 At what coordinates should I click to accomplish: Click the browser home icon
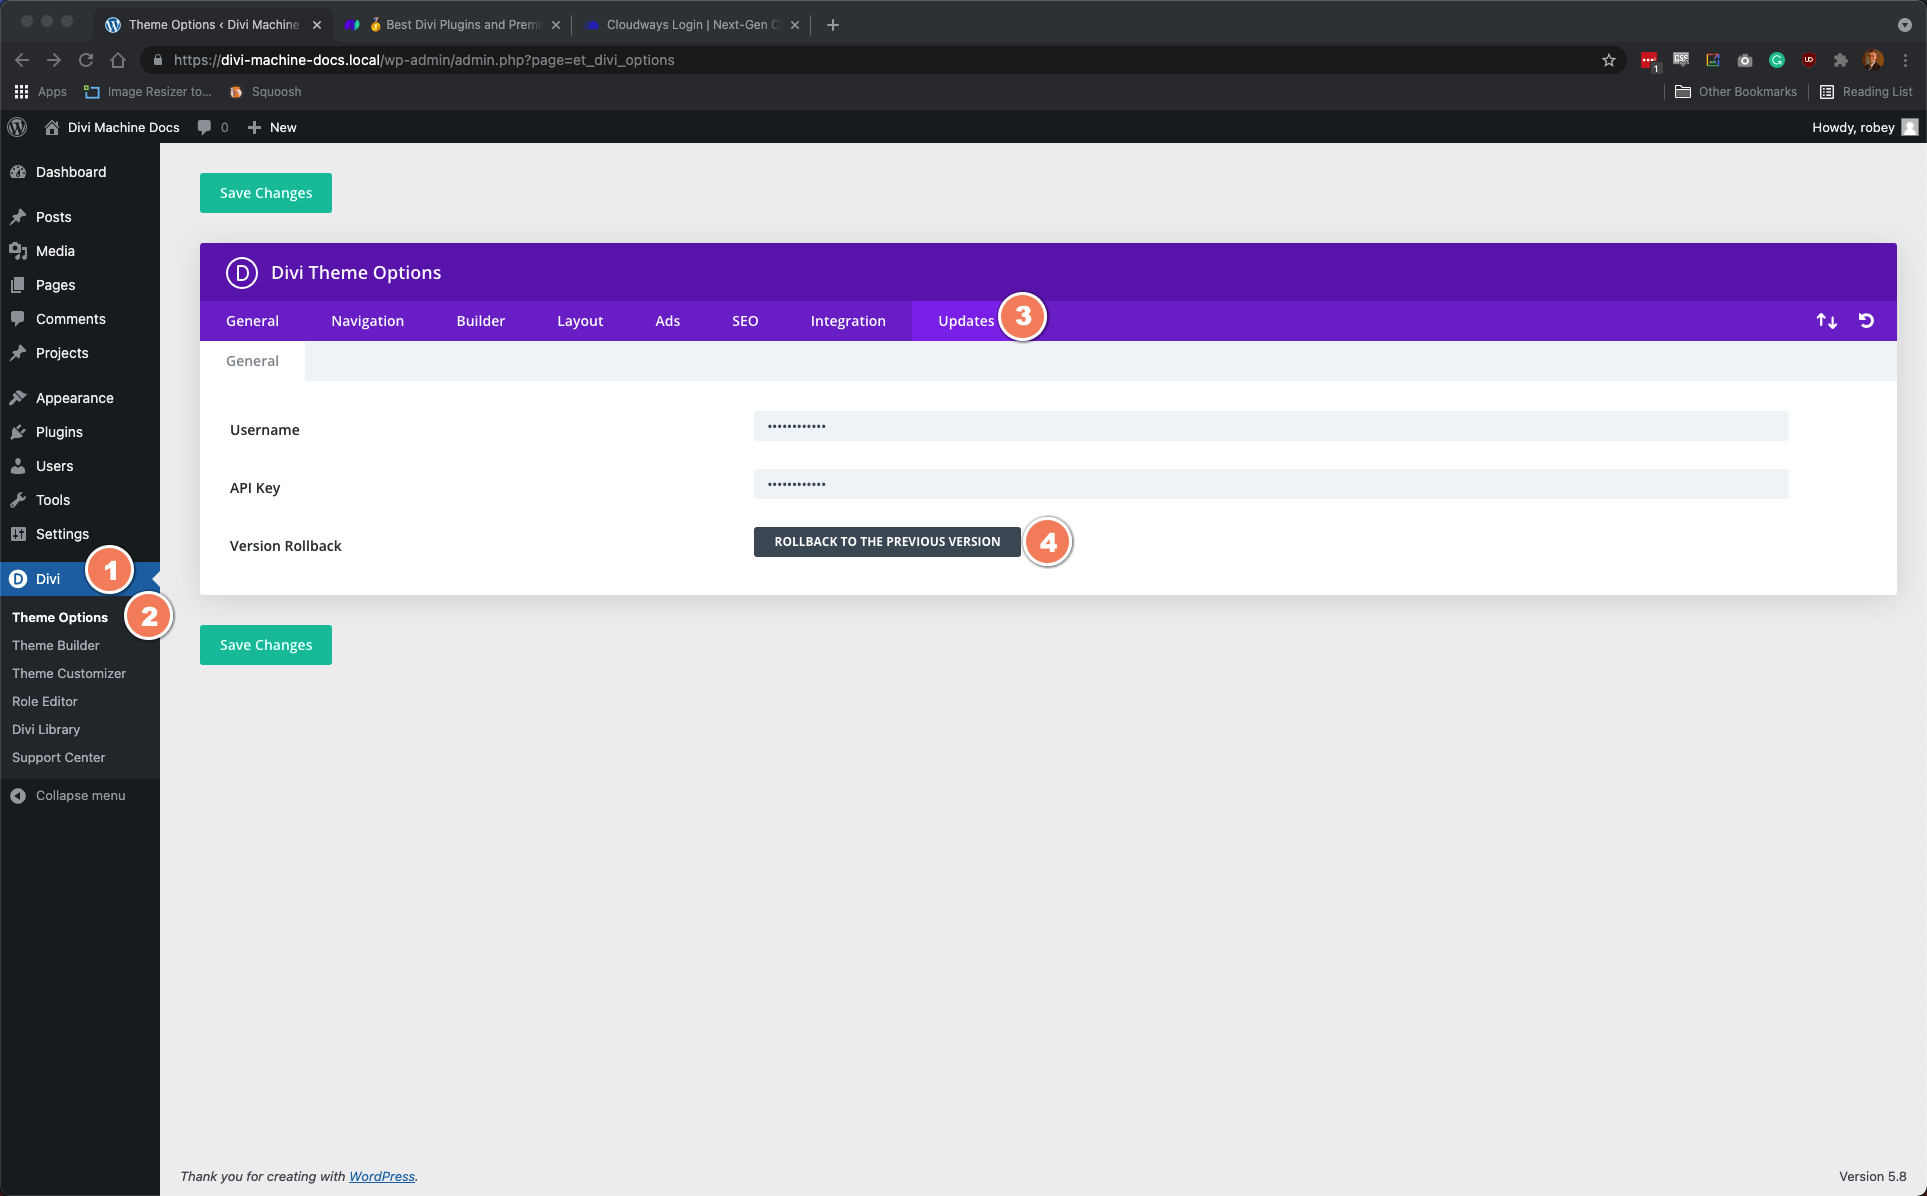[x=118, y=60]
